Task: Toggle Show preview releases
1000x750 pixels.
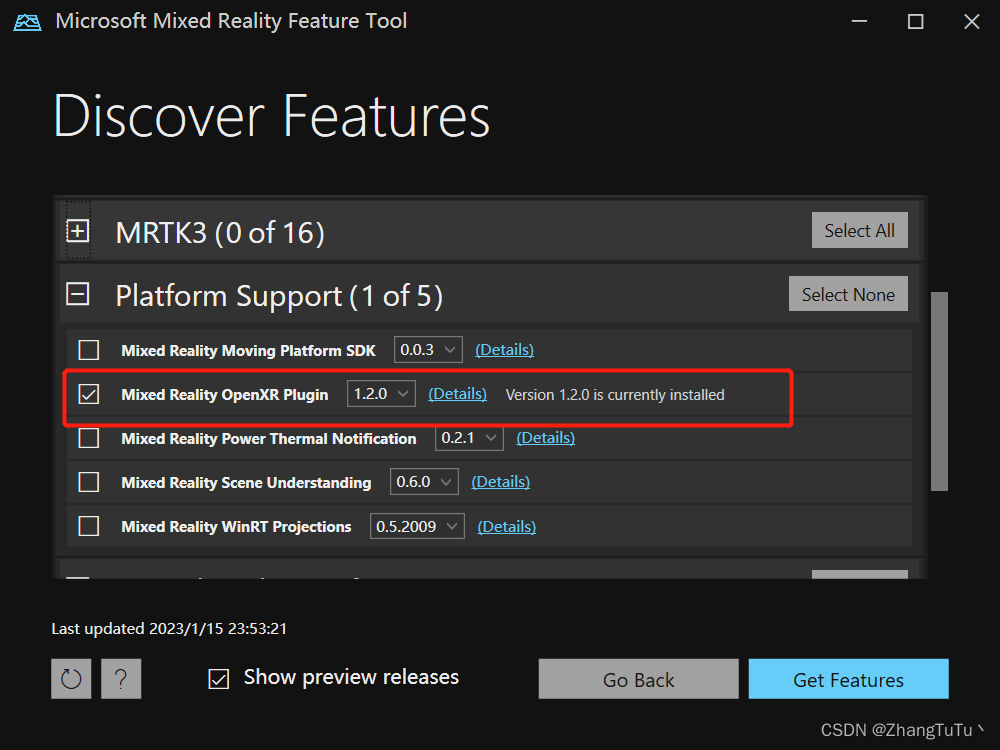Action: 218,678
